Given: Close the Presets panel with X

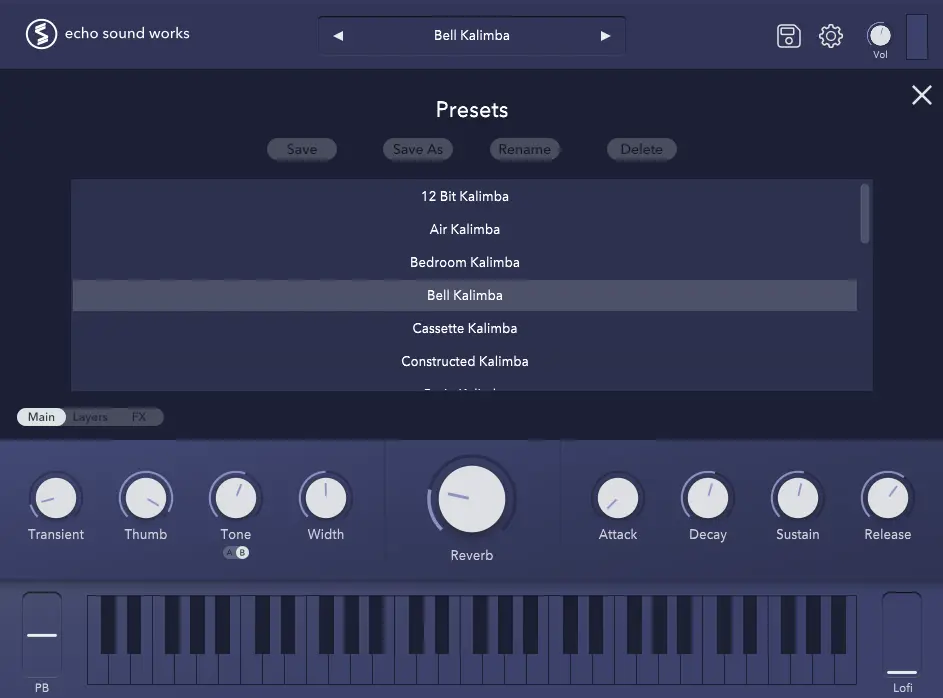Looking at the screenshot, I should pos(921,95).
